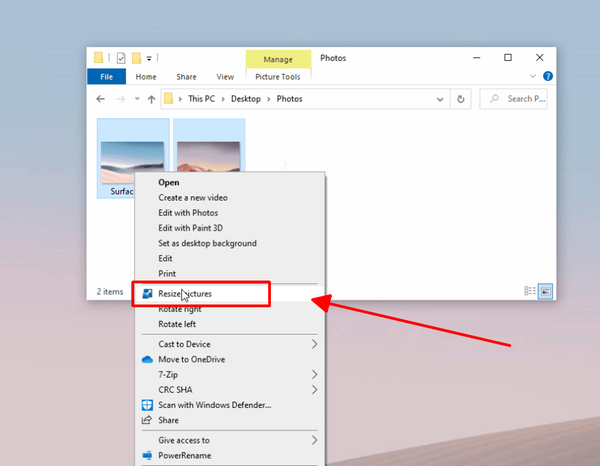Expand the 7-Zip submenu arrow

[314, 374]
